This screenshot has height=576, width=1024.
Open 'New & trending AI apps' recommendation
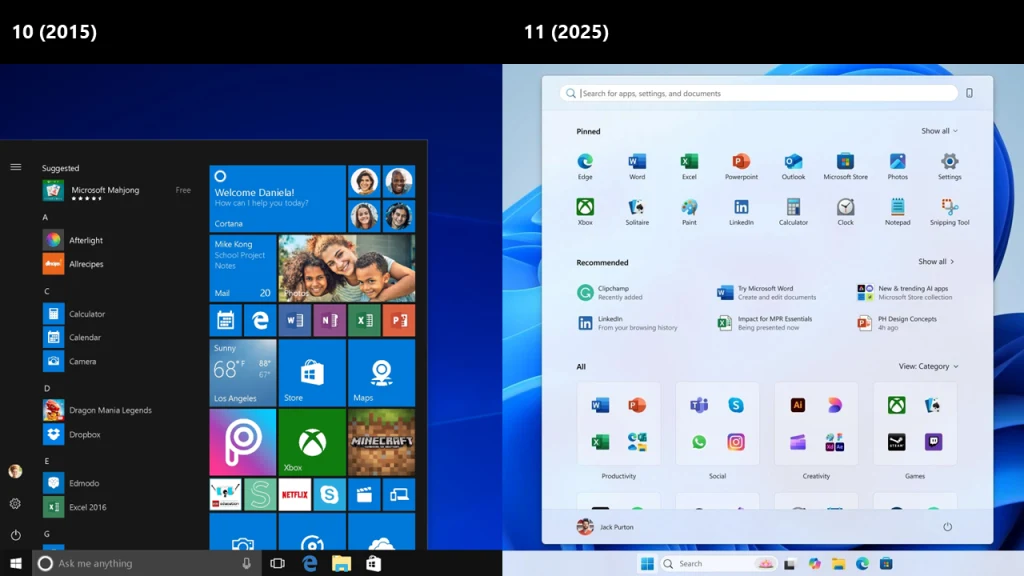pyautogui.click(x=904, y=293)
